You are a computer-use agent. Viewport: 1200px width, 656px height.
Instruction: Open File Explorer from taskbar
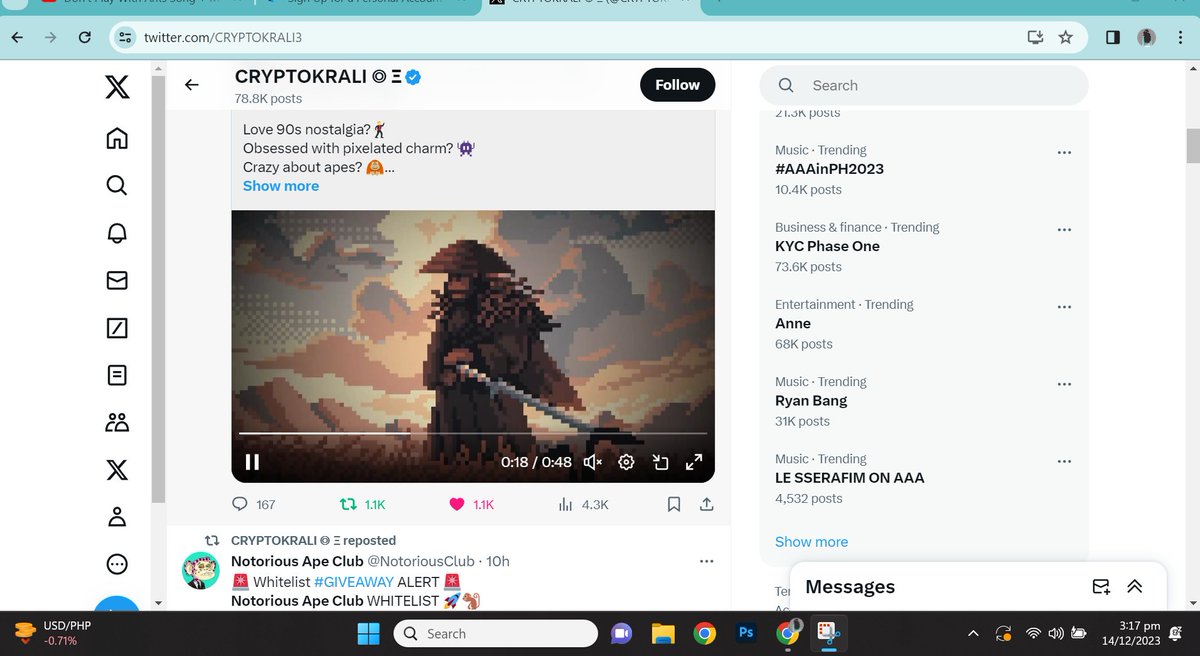pos(663,633)
